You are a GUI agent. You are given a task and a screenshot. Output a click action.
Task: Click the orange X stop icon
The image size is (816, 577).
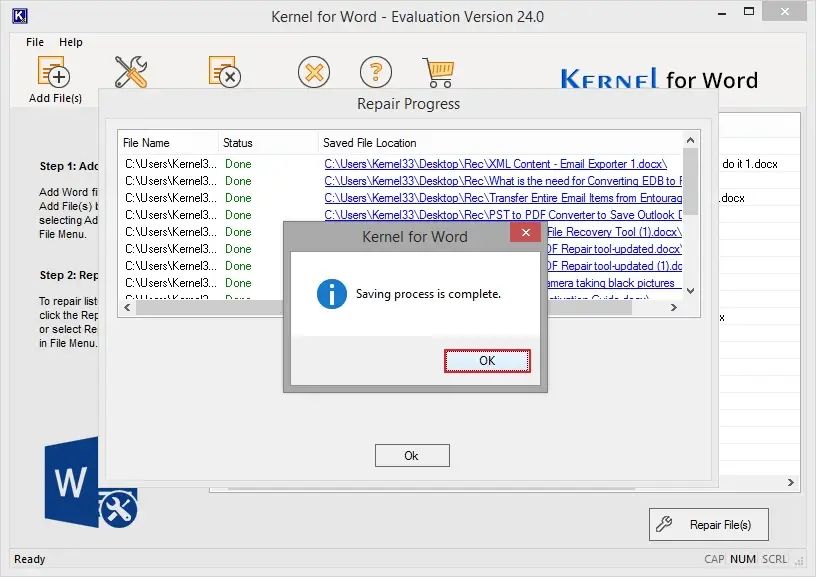click(314, 72)
